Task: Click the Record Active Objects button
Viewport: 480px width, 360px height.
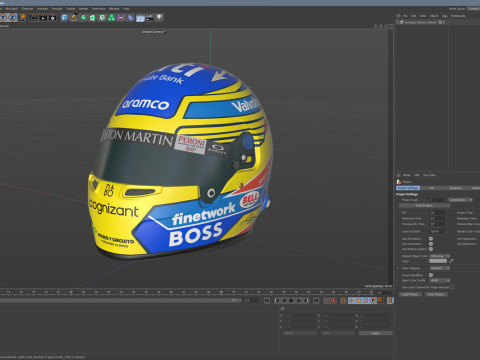Action: pyautogui.click(x=326, y=300)
